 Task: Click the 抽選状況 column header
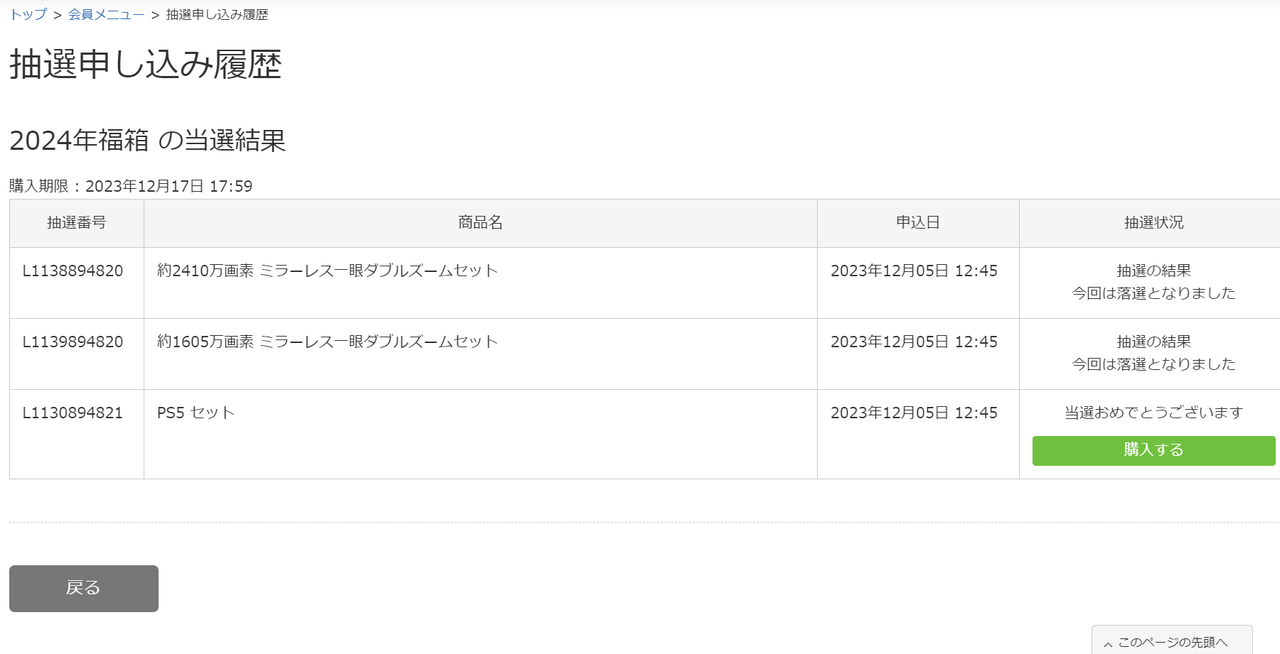click(1153, 223)
